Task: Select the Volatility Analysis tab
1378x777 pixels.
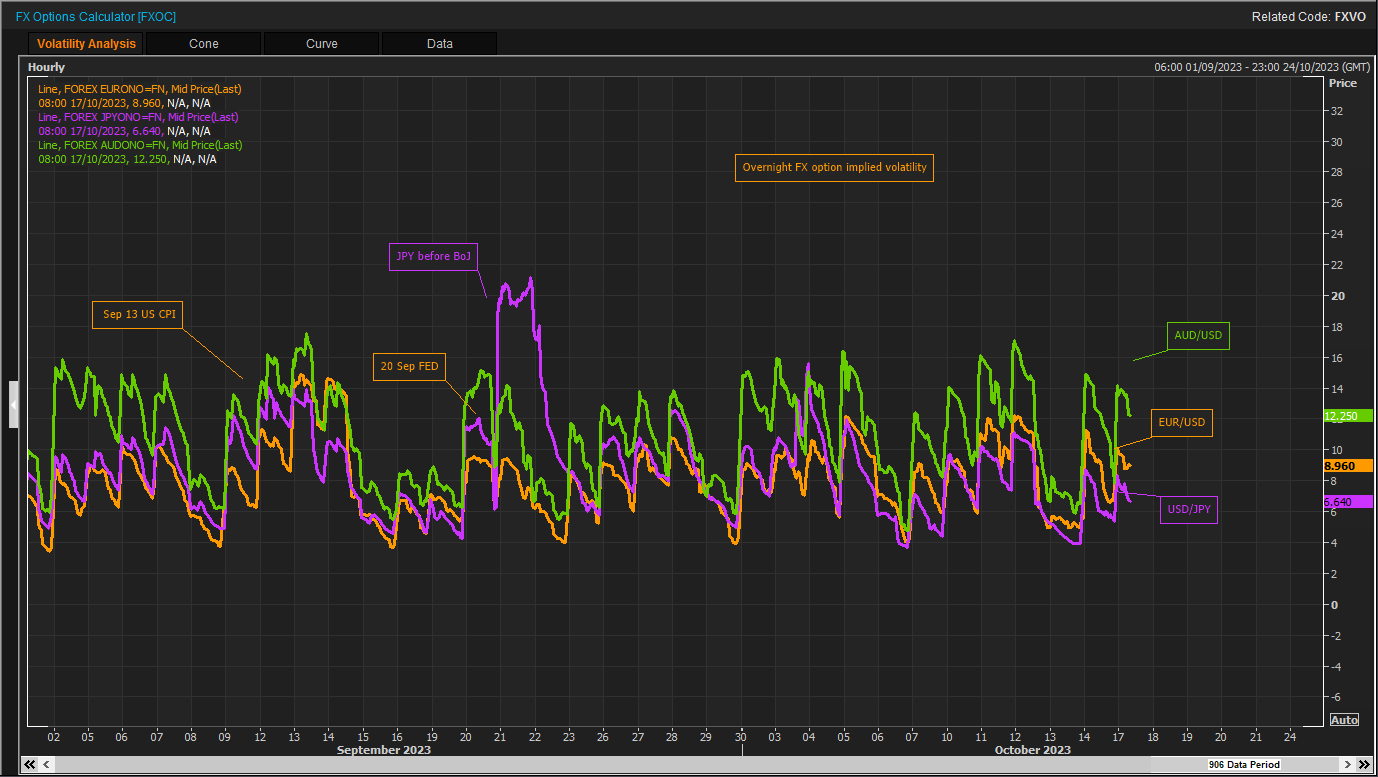Action: [x=86, y=44]
